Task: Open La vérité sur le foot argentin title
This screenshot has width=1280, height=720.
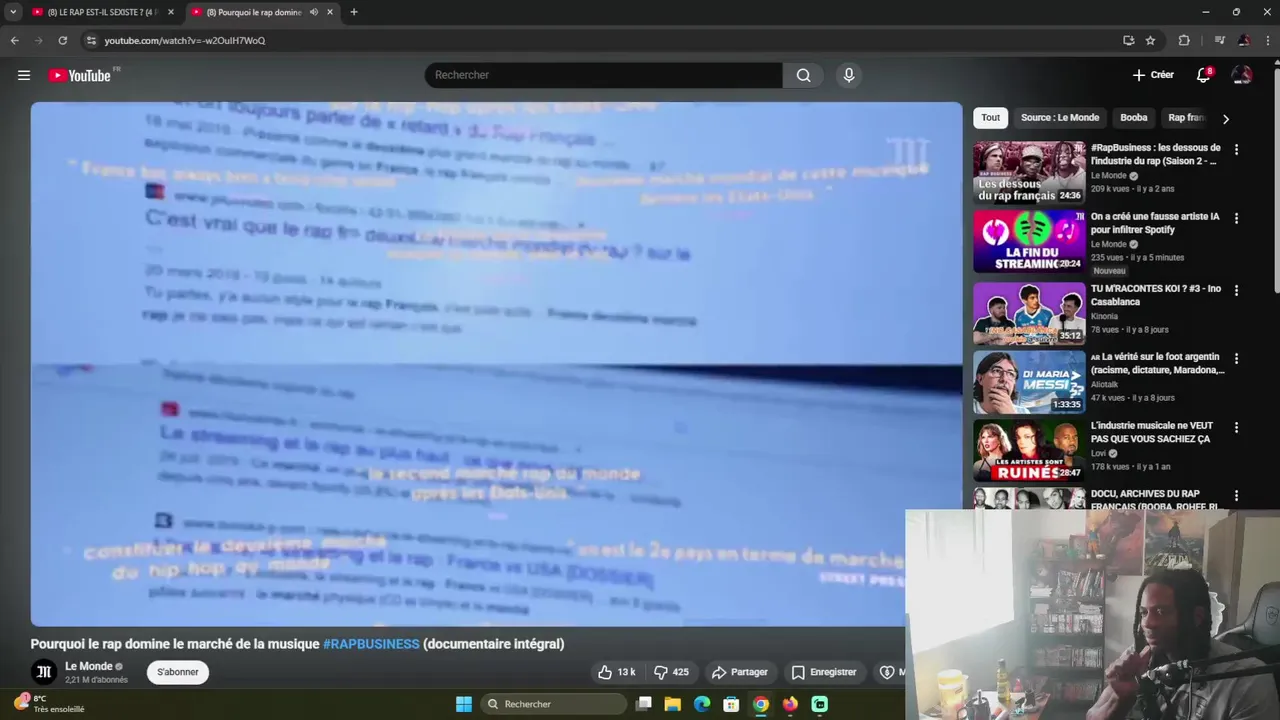Action: [x=1157, y=363]
